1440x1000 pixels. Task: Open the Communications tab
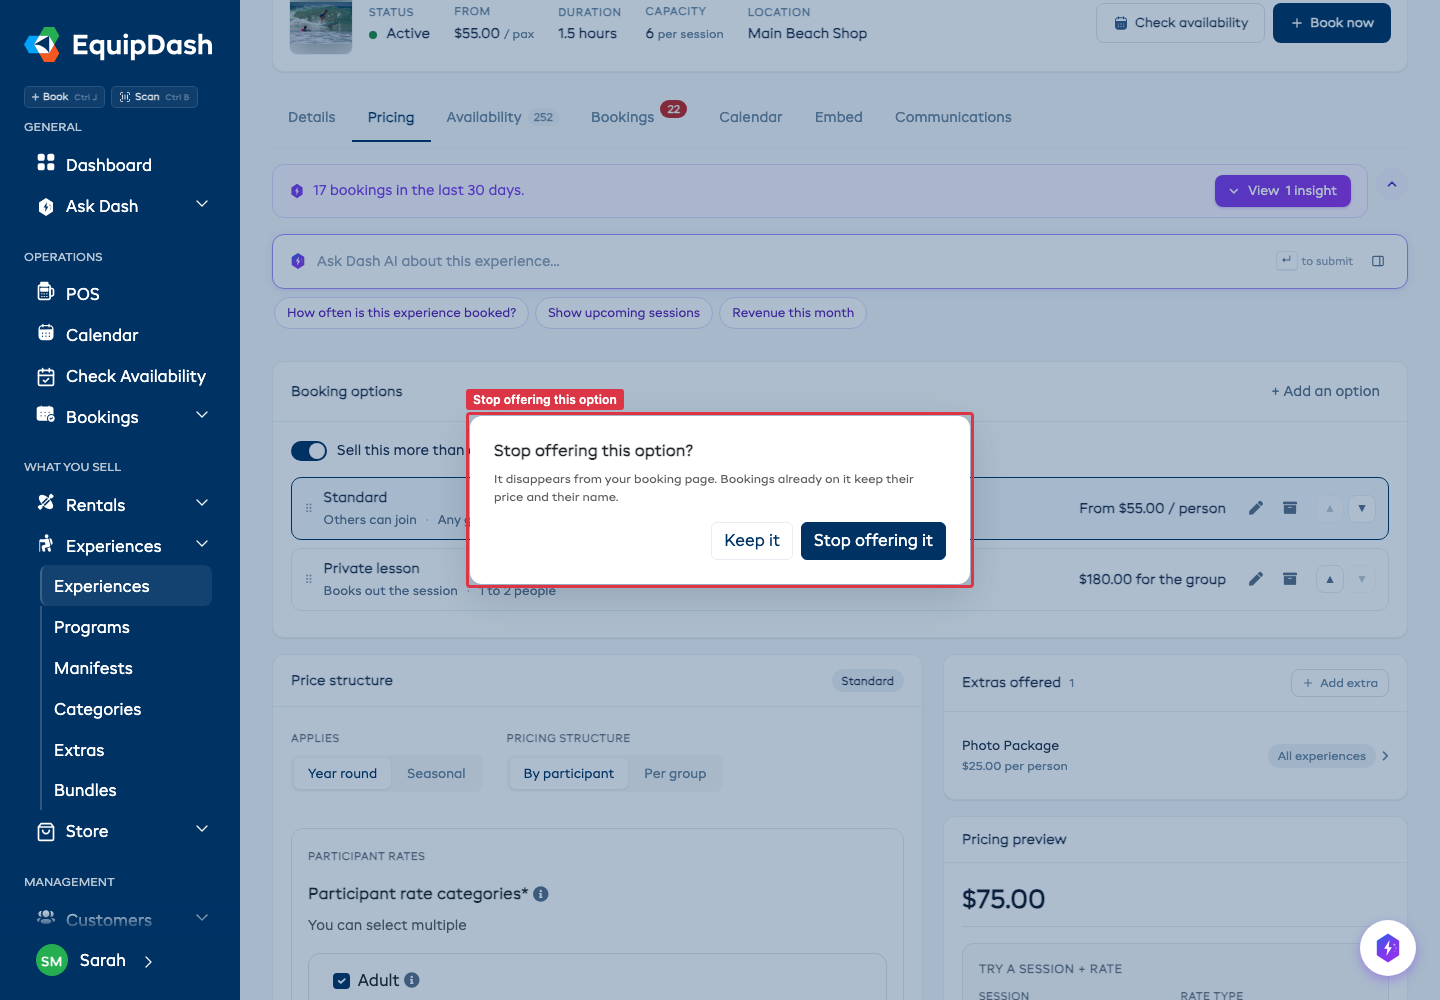tap(953, 117)
